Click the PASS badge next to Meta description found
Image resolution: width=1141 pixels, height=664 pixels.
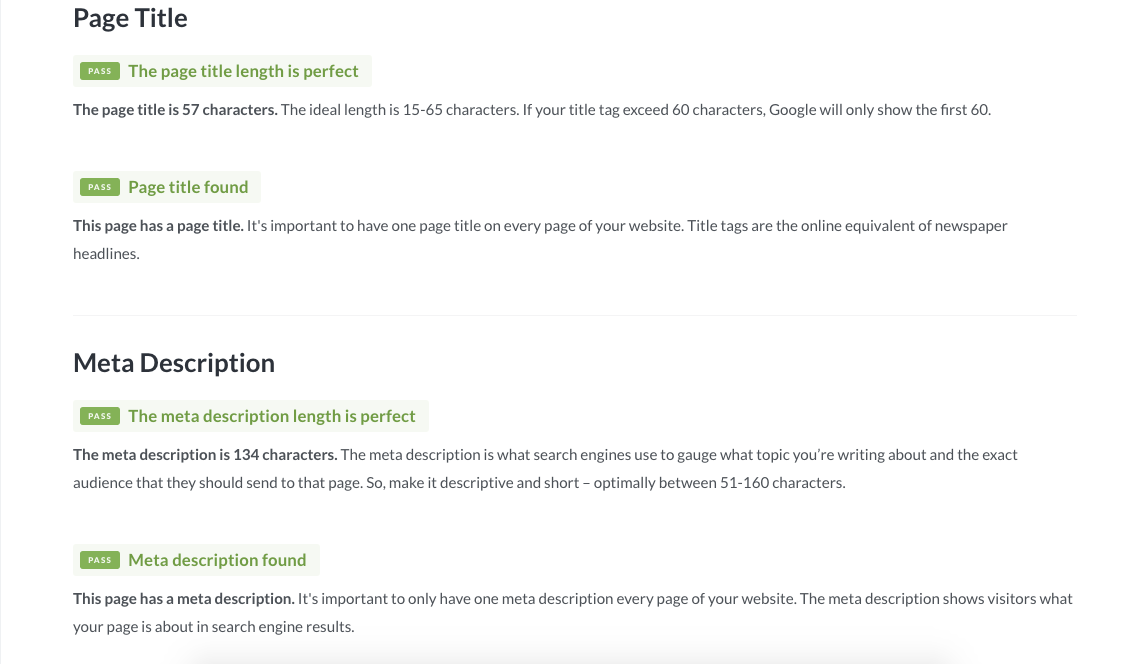pos(100,561)
